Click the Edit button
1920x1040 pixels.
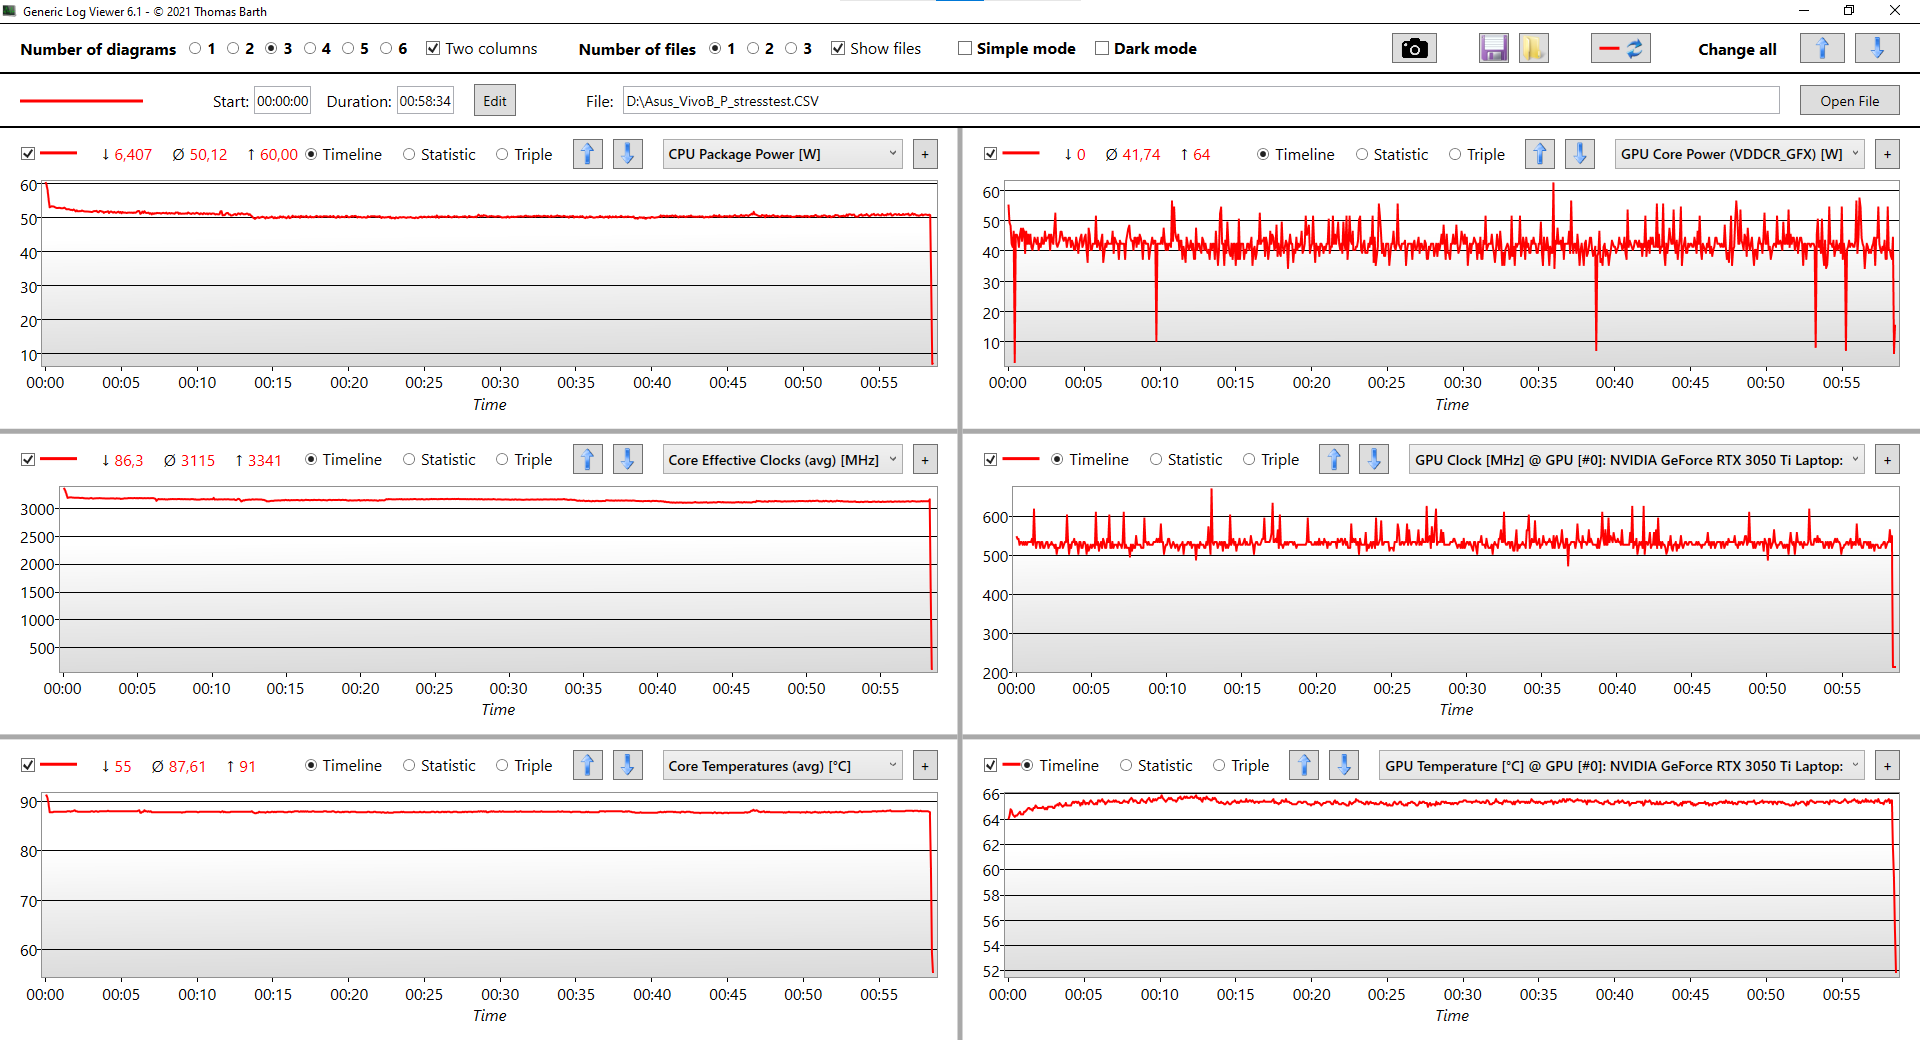pos(495,101)
